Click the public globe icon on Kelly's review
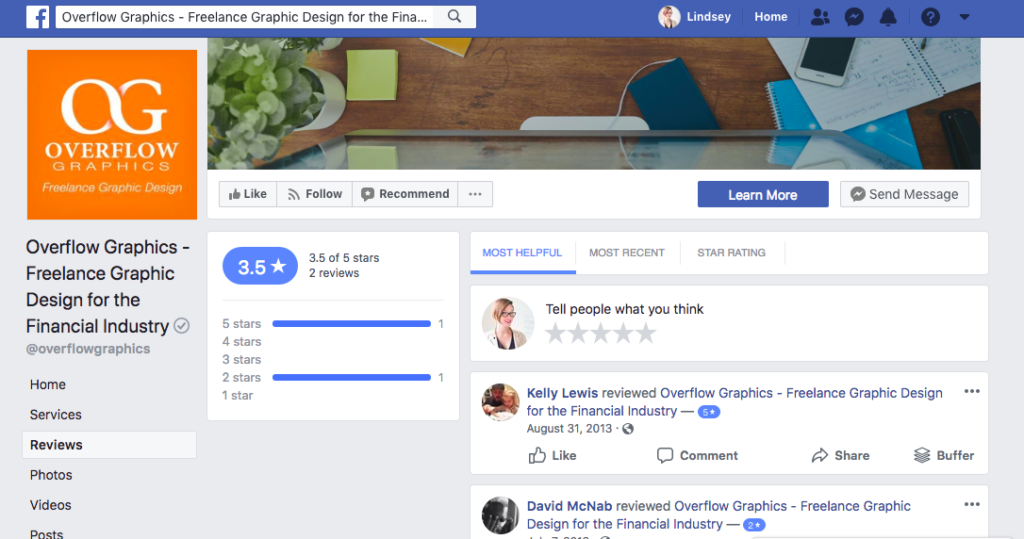This screenshot has width=1024, height=539. point(628,429)
